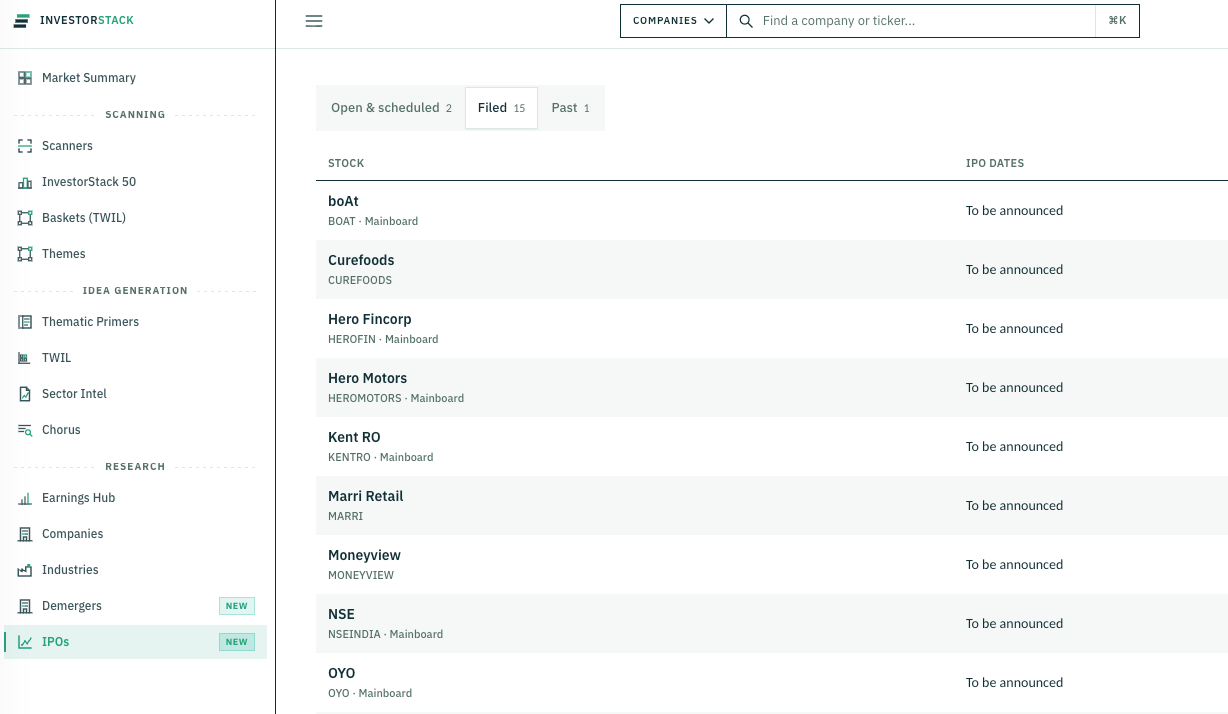Click the 'NSEINDIA · Mainboard' ticker text

click(x=385, y=634)
